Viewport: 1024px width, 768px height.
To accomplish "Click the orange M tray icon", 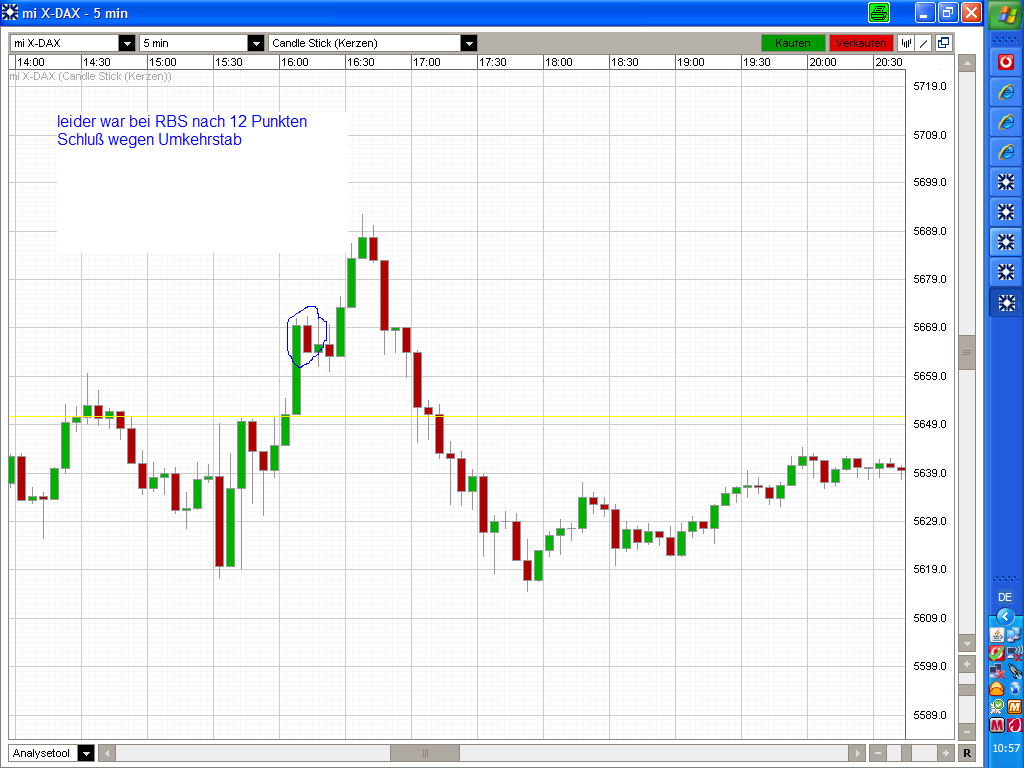I will [x=1014, y=707].
